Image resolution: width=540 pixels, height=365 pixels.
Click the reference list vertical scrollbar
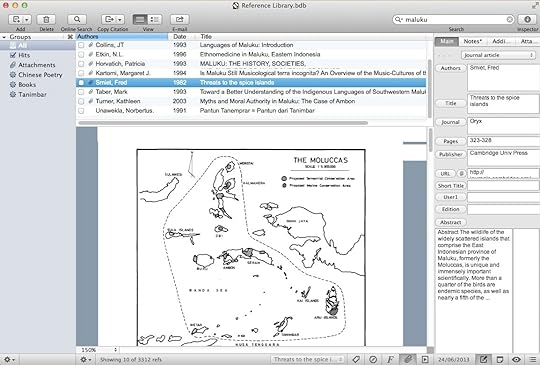pos(429,88)
